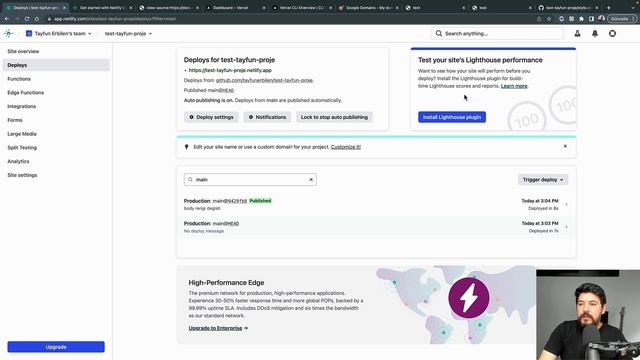Image resolution: width=640 pixels, height=360 pixels.
Task: Click the Customize it! link
Action: 346,147
